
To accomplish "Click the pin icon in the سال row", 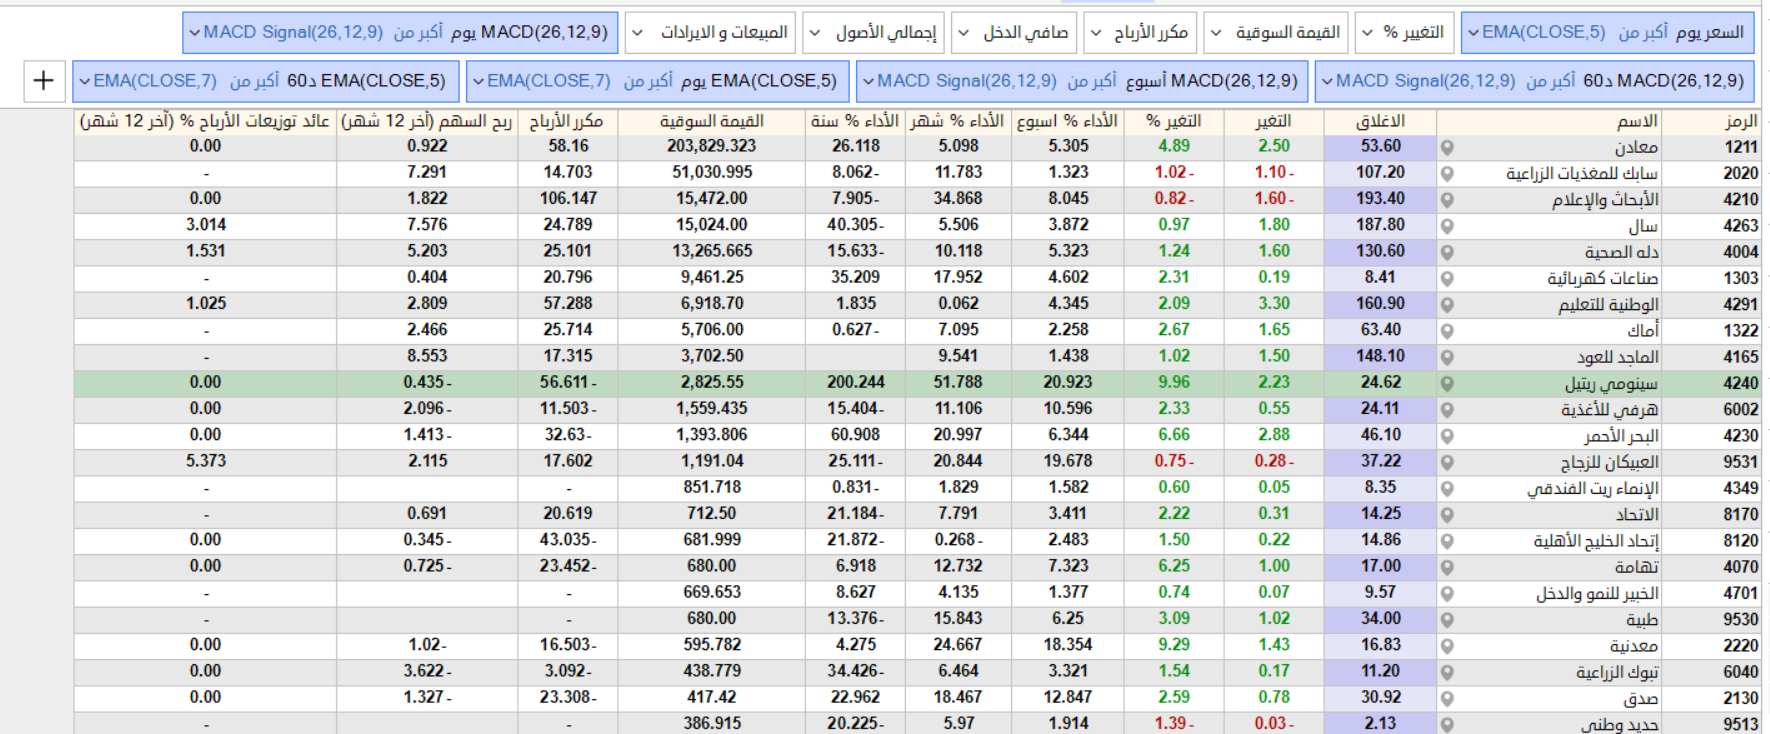I will click(x=1447, y=225).
